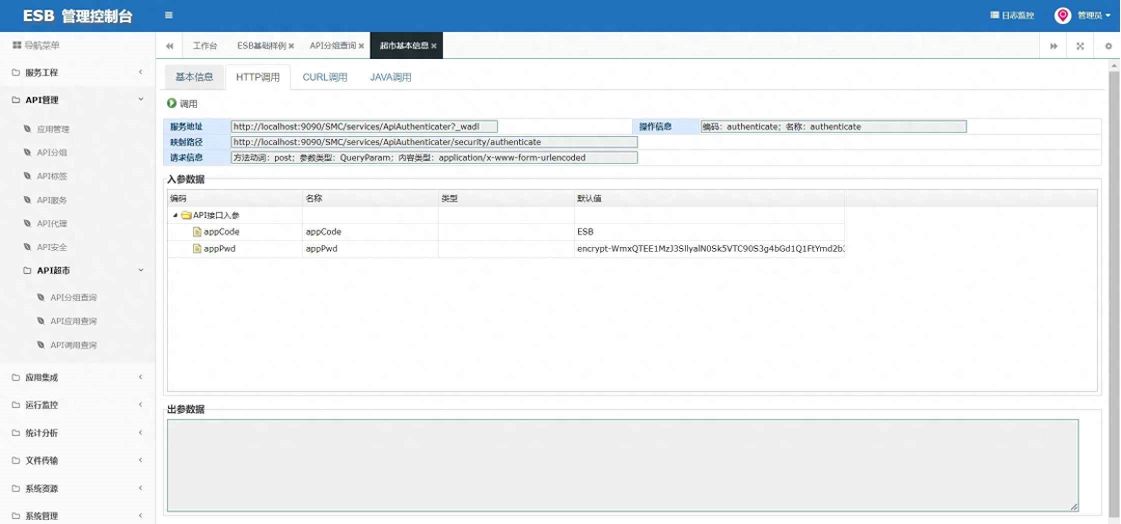The image size is (1121, 524).
Task: Collapse the API接口入参 tree node
Action: [x=175, y=215]
